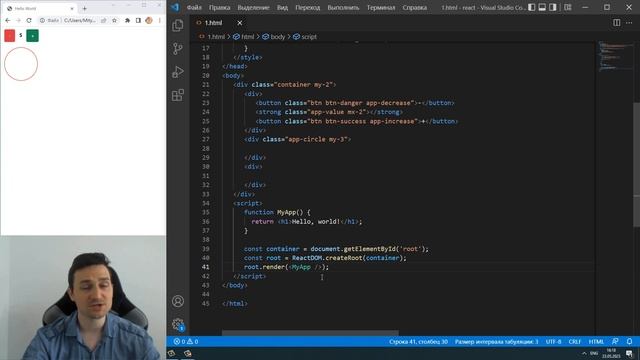Show hidden icons in the system tray
Screen dimensions: 640x360
pyautogui.click(x=584, y=353)
